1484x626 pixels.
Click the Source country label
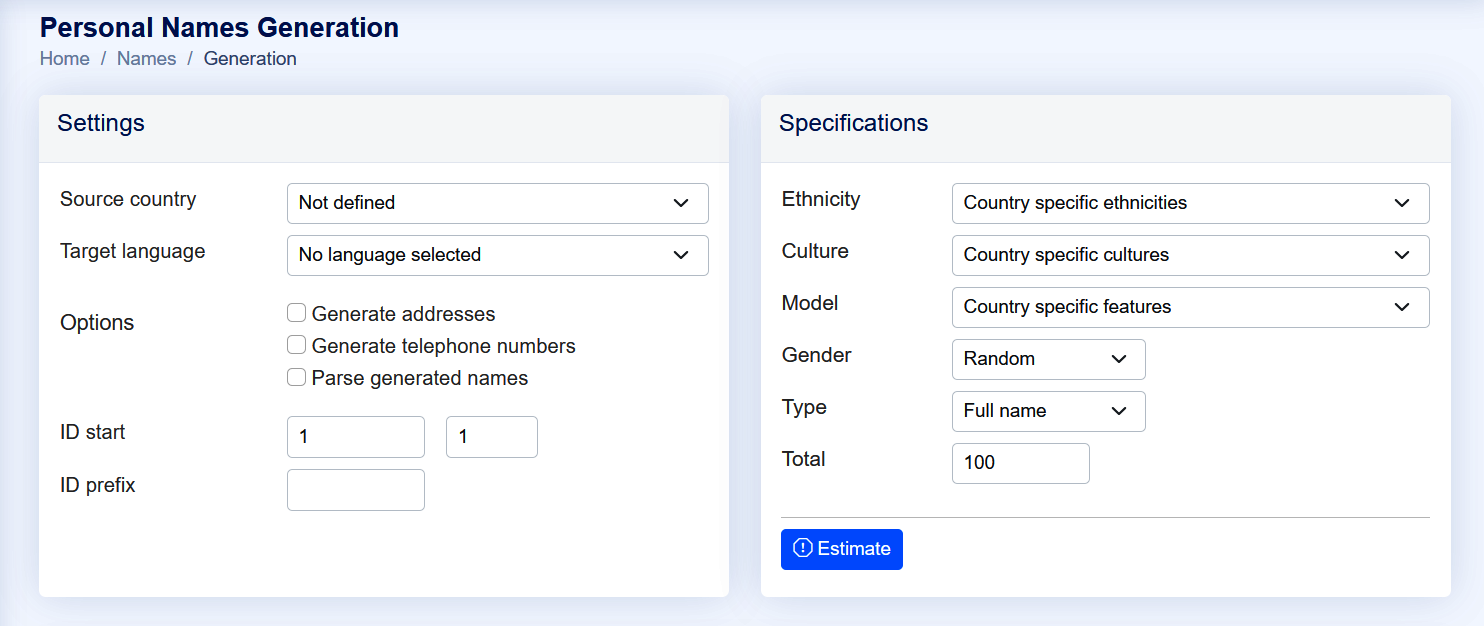click(128, 199)
